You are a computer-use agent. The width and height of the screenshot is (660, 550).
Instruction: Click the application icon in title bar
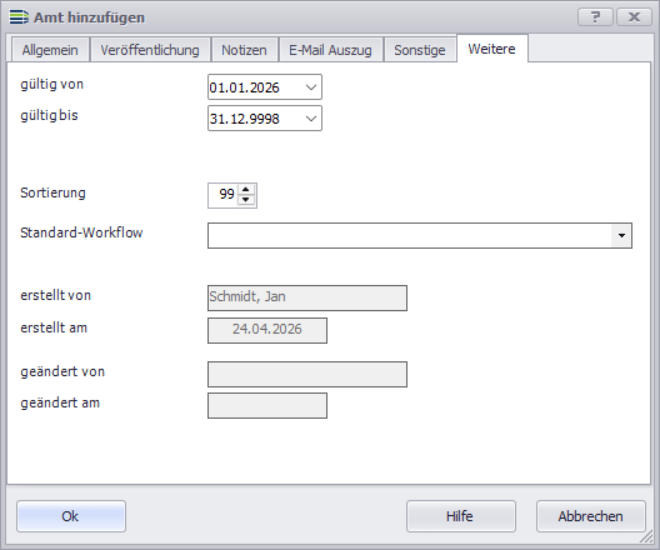tap(18, 17)
